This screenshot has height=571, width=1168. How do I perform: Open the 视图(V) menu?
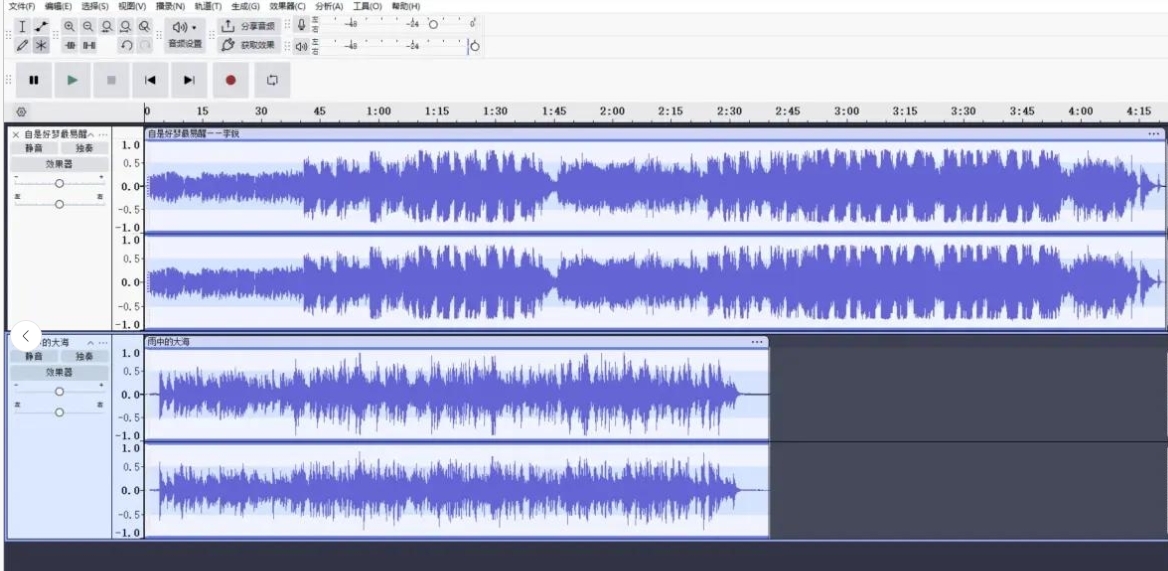tap(132, 6)
